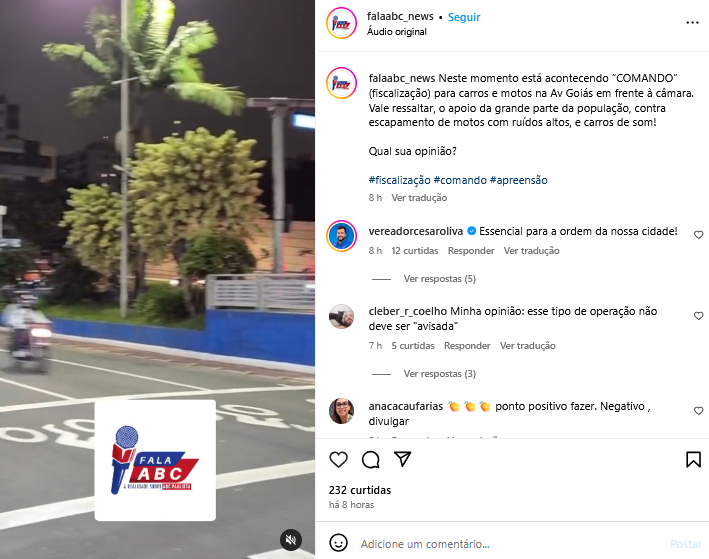The width and height of the screenshot is (709, 559).
Task: Open comments via the speech bubble icon
Action: (370, 460)
